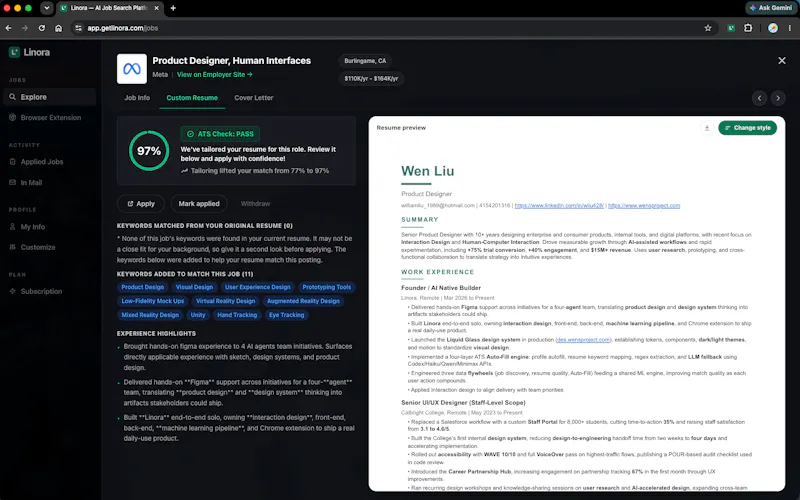
Task: Go to next job with right chevron
Action: [778, 98]
